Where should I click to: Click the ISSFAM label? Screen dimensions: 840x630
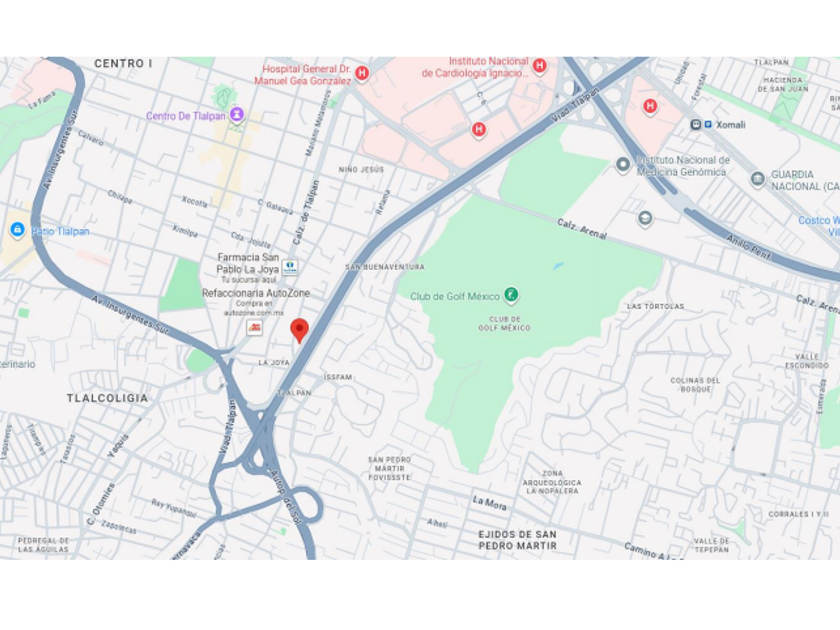point(338,377)
